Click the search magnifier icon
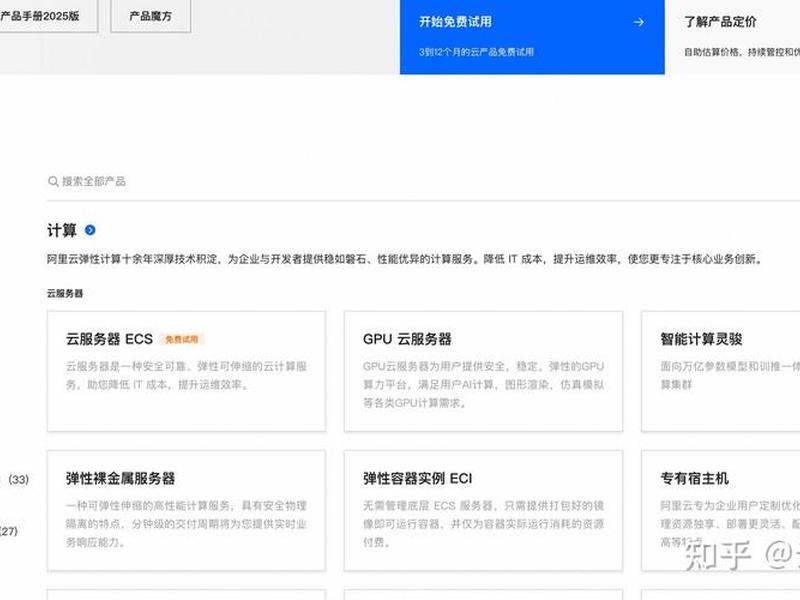Image resolution: width=800 pixels, height=600 pixels. click(x=53, y=181)
